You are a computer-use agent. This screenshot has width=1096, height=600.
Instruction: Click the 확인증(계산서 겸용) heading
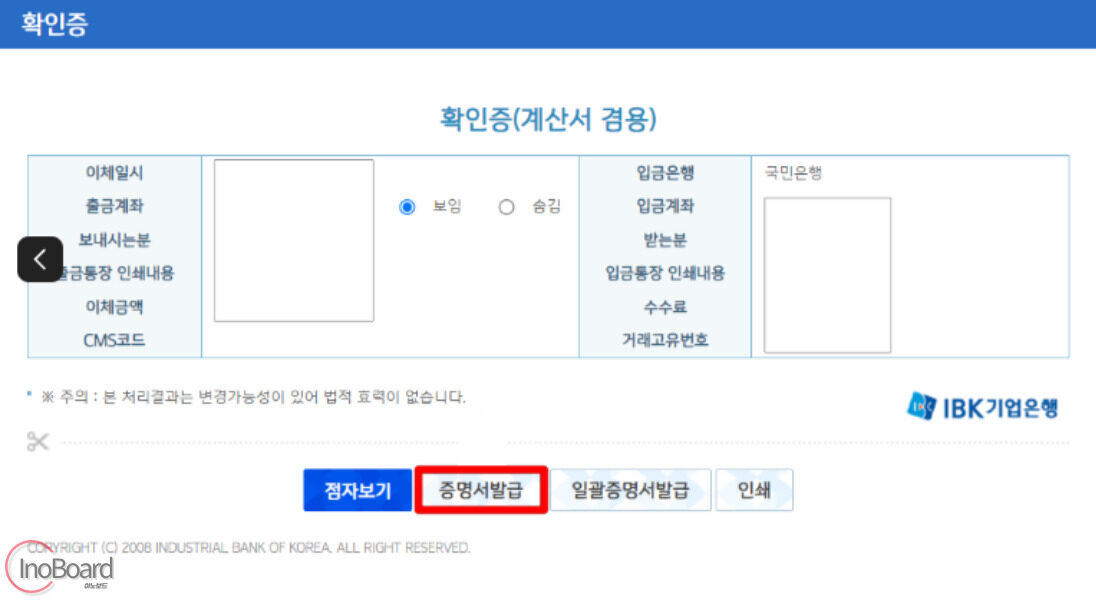pos(548,119)
